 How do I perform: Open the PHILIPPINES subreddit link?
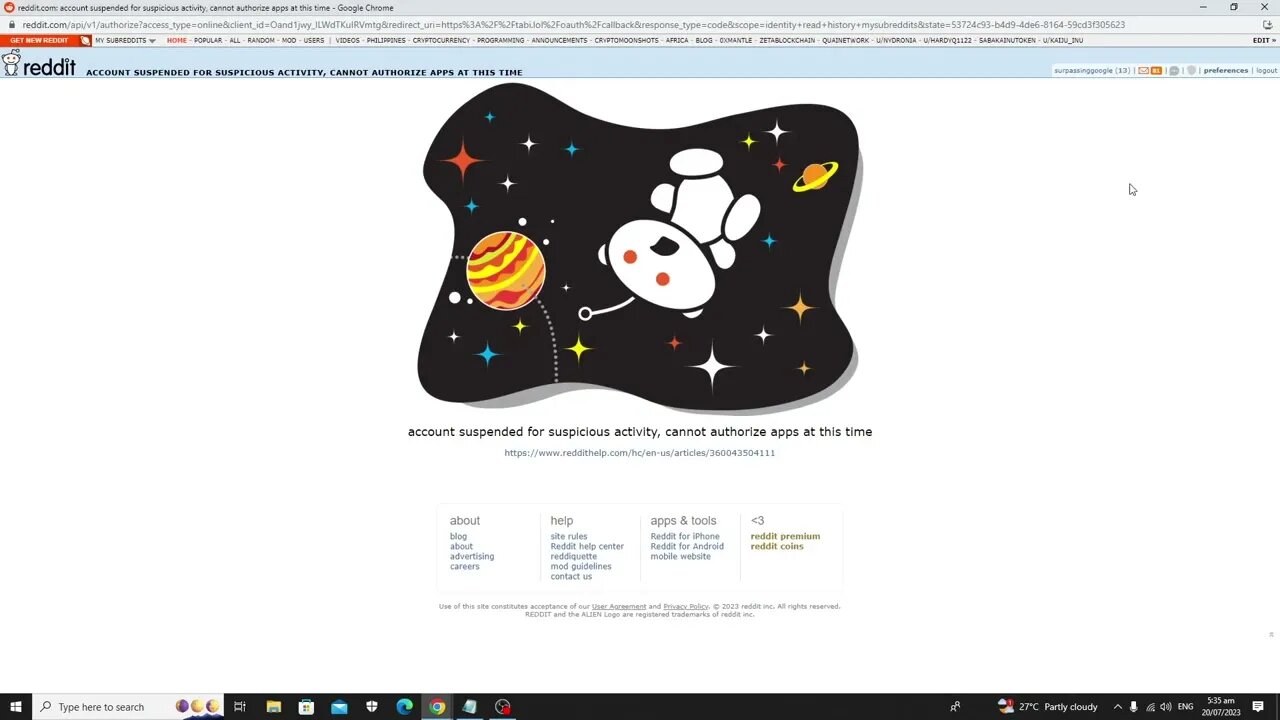386,41
